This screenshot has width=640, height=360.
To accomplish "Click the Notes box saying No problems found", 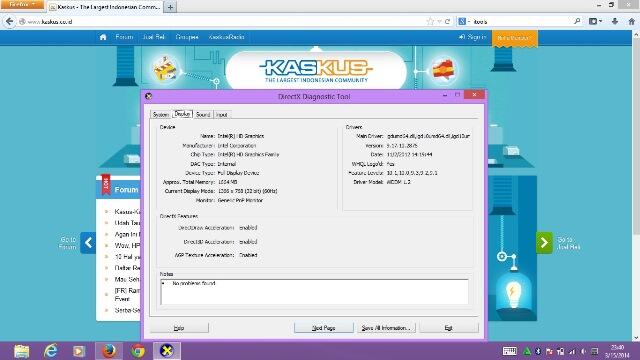I will pos(314,291).
